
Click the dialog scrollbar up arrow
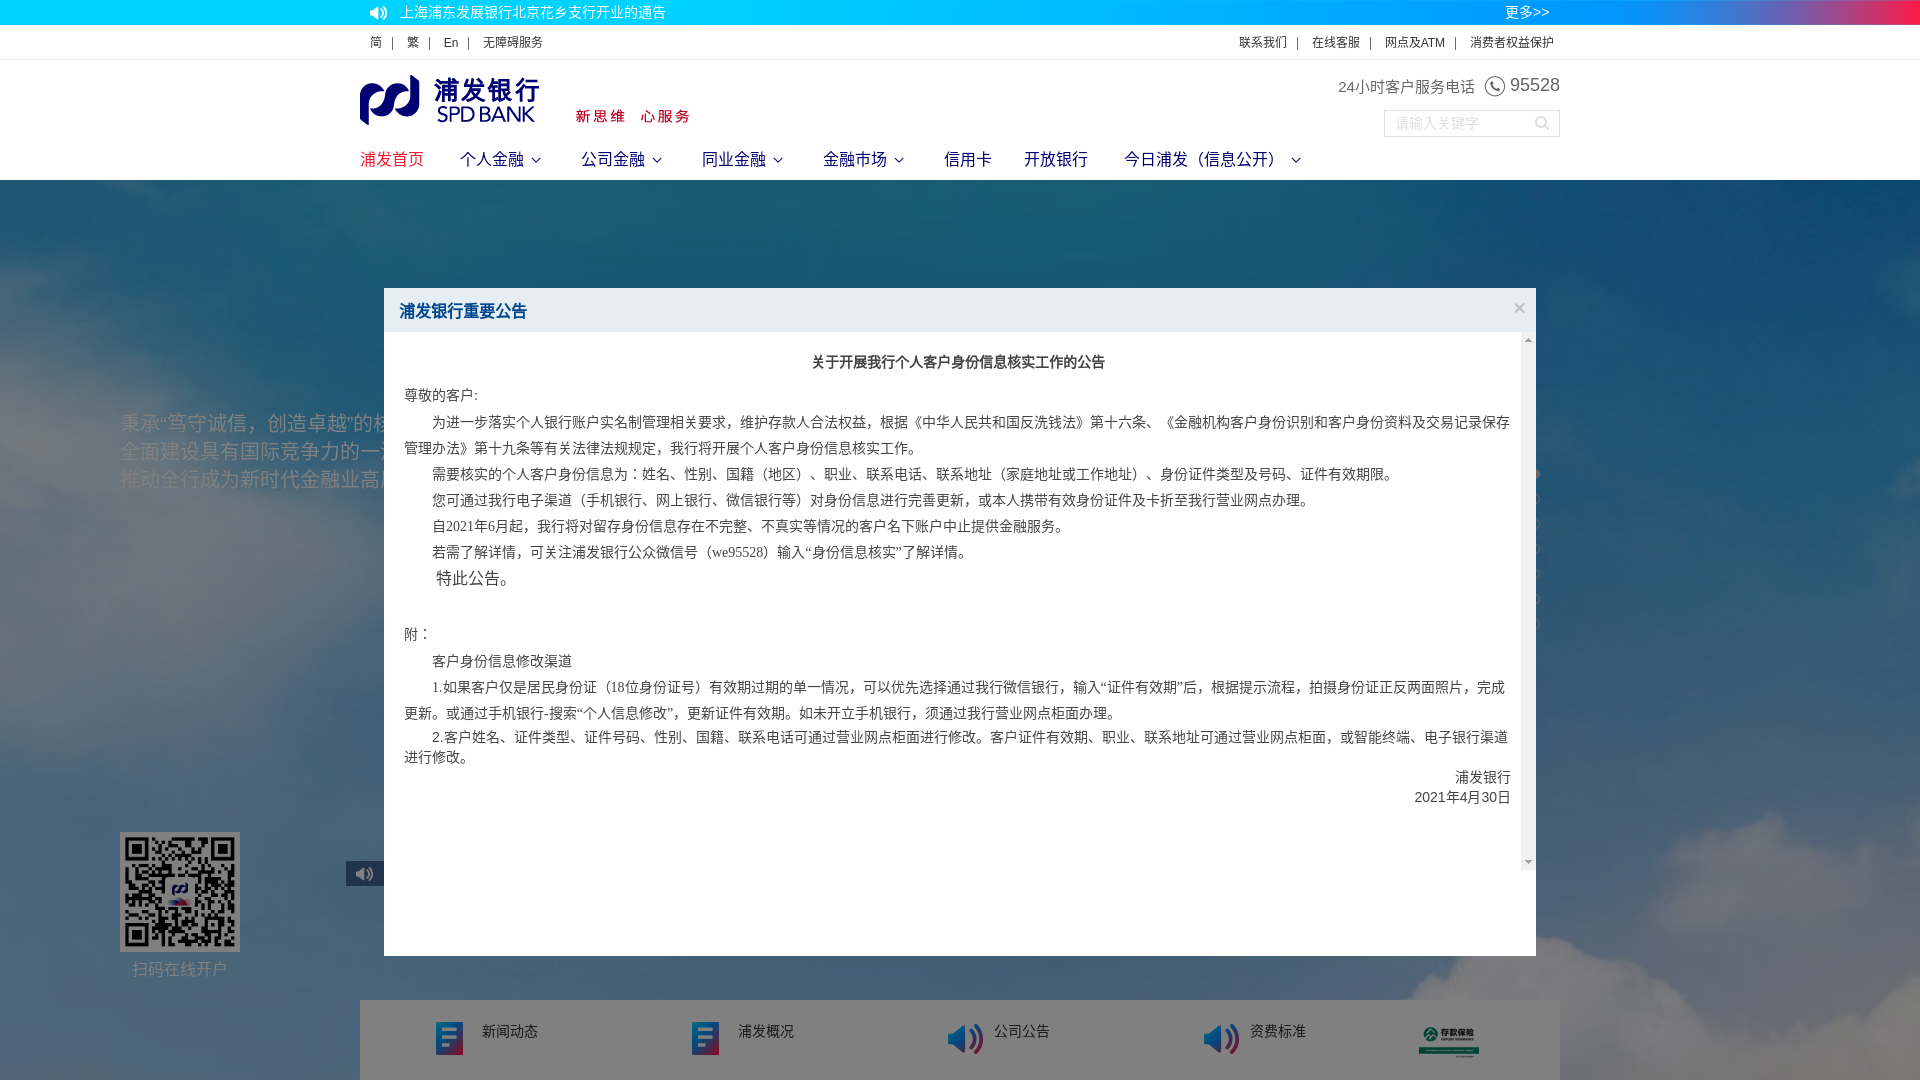click(1528, 340)
